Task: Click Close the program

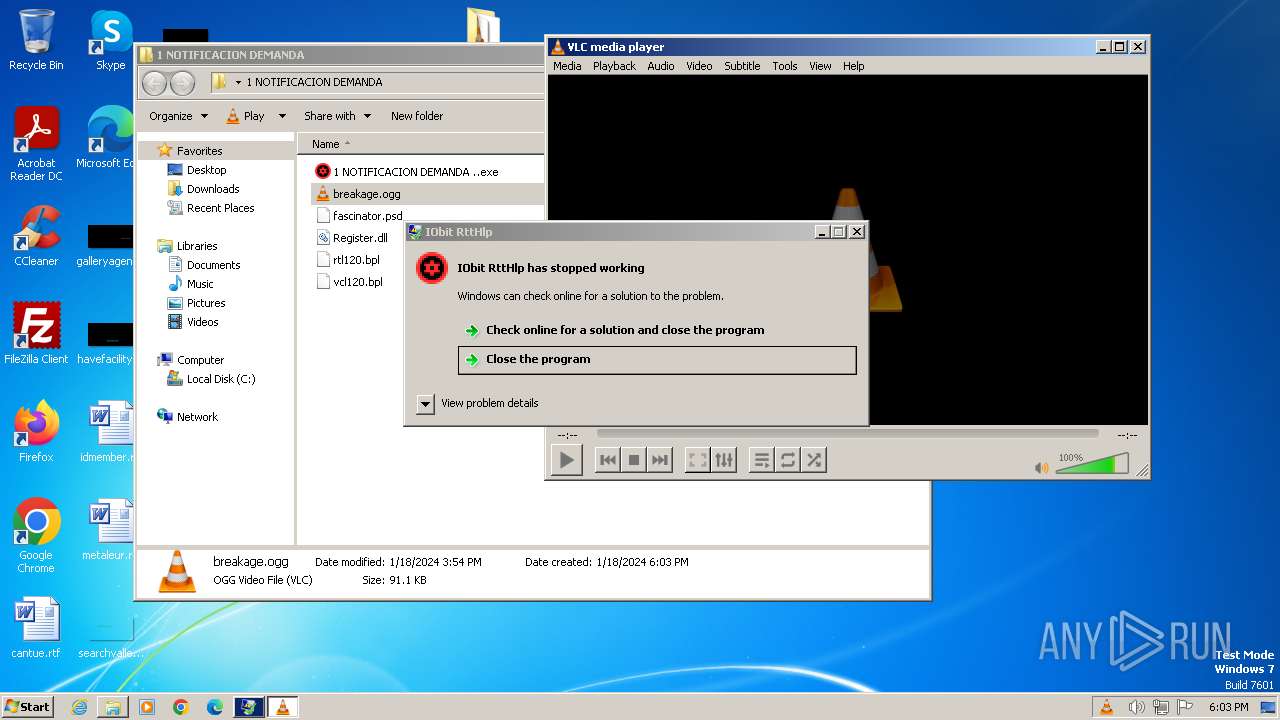Action: point(657,360)
